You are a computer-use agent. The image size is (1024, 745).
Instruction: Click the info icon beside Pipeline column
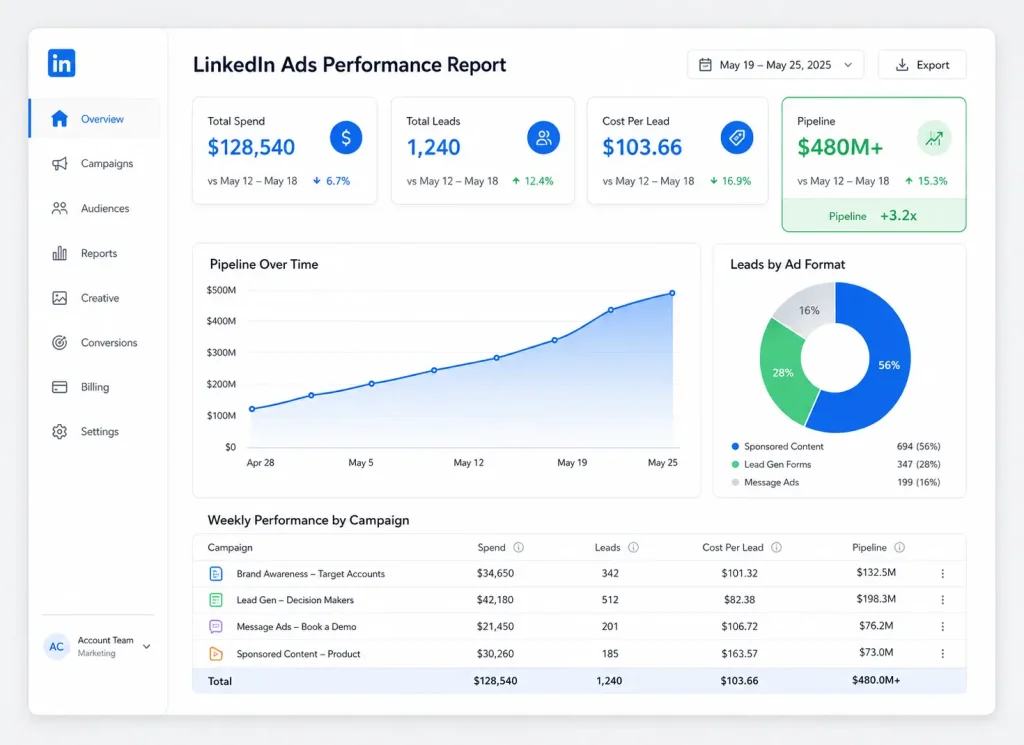[899, 547]
